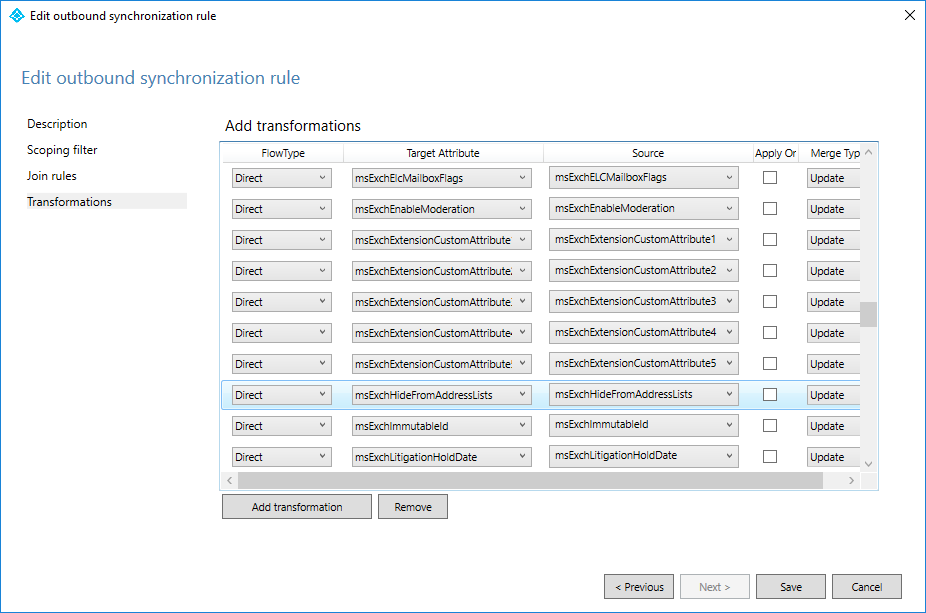Viewport: 926px width, 613px height.
Task: Open the Join rules page
Action: [x=52, y=176]
